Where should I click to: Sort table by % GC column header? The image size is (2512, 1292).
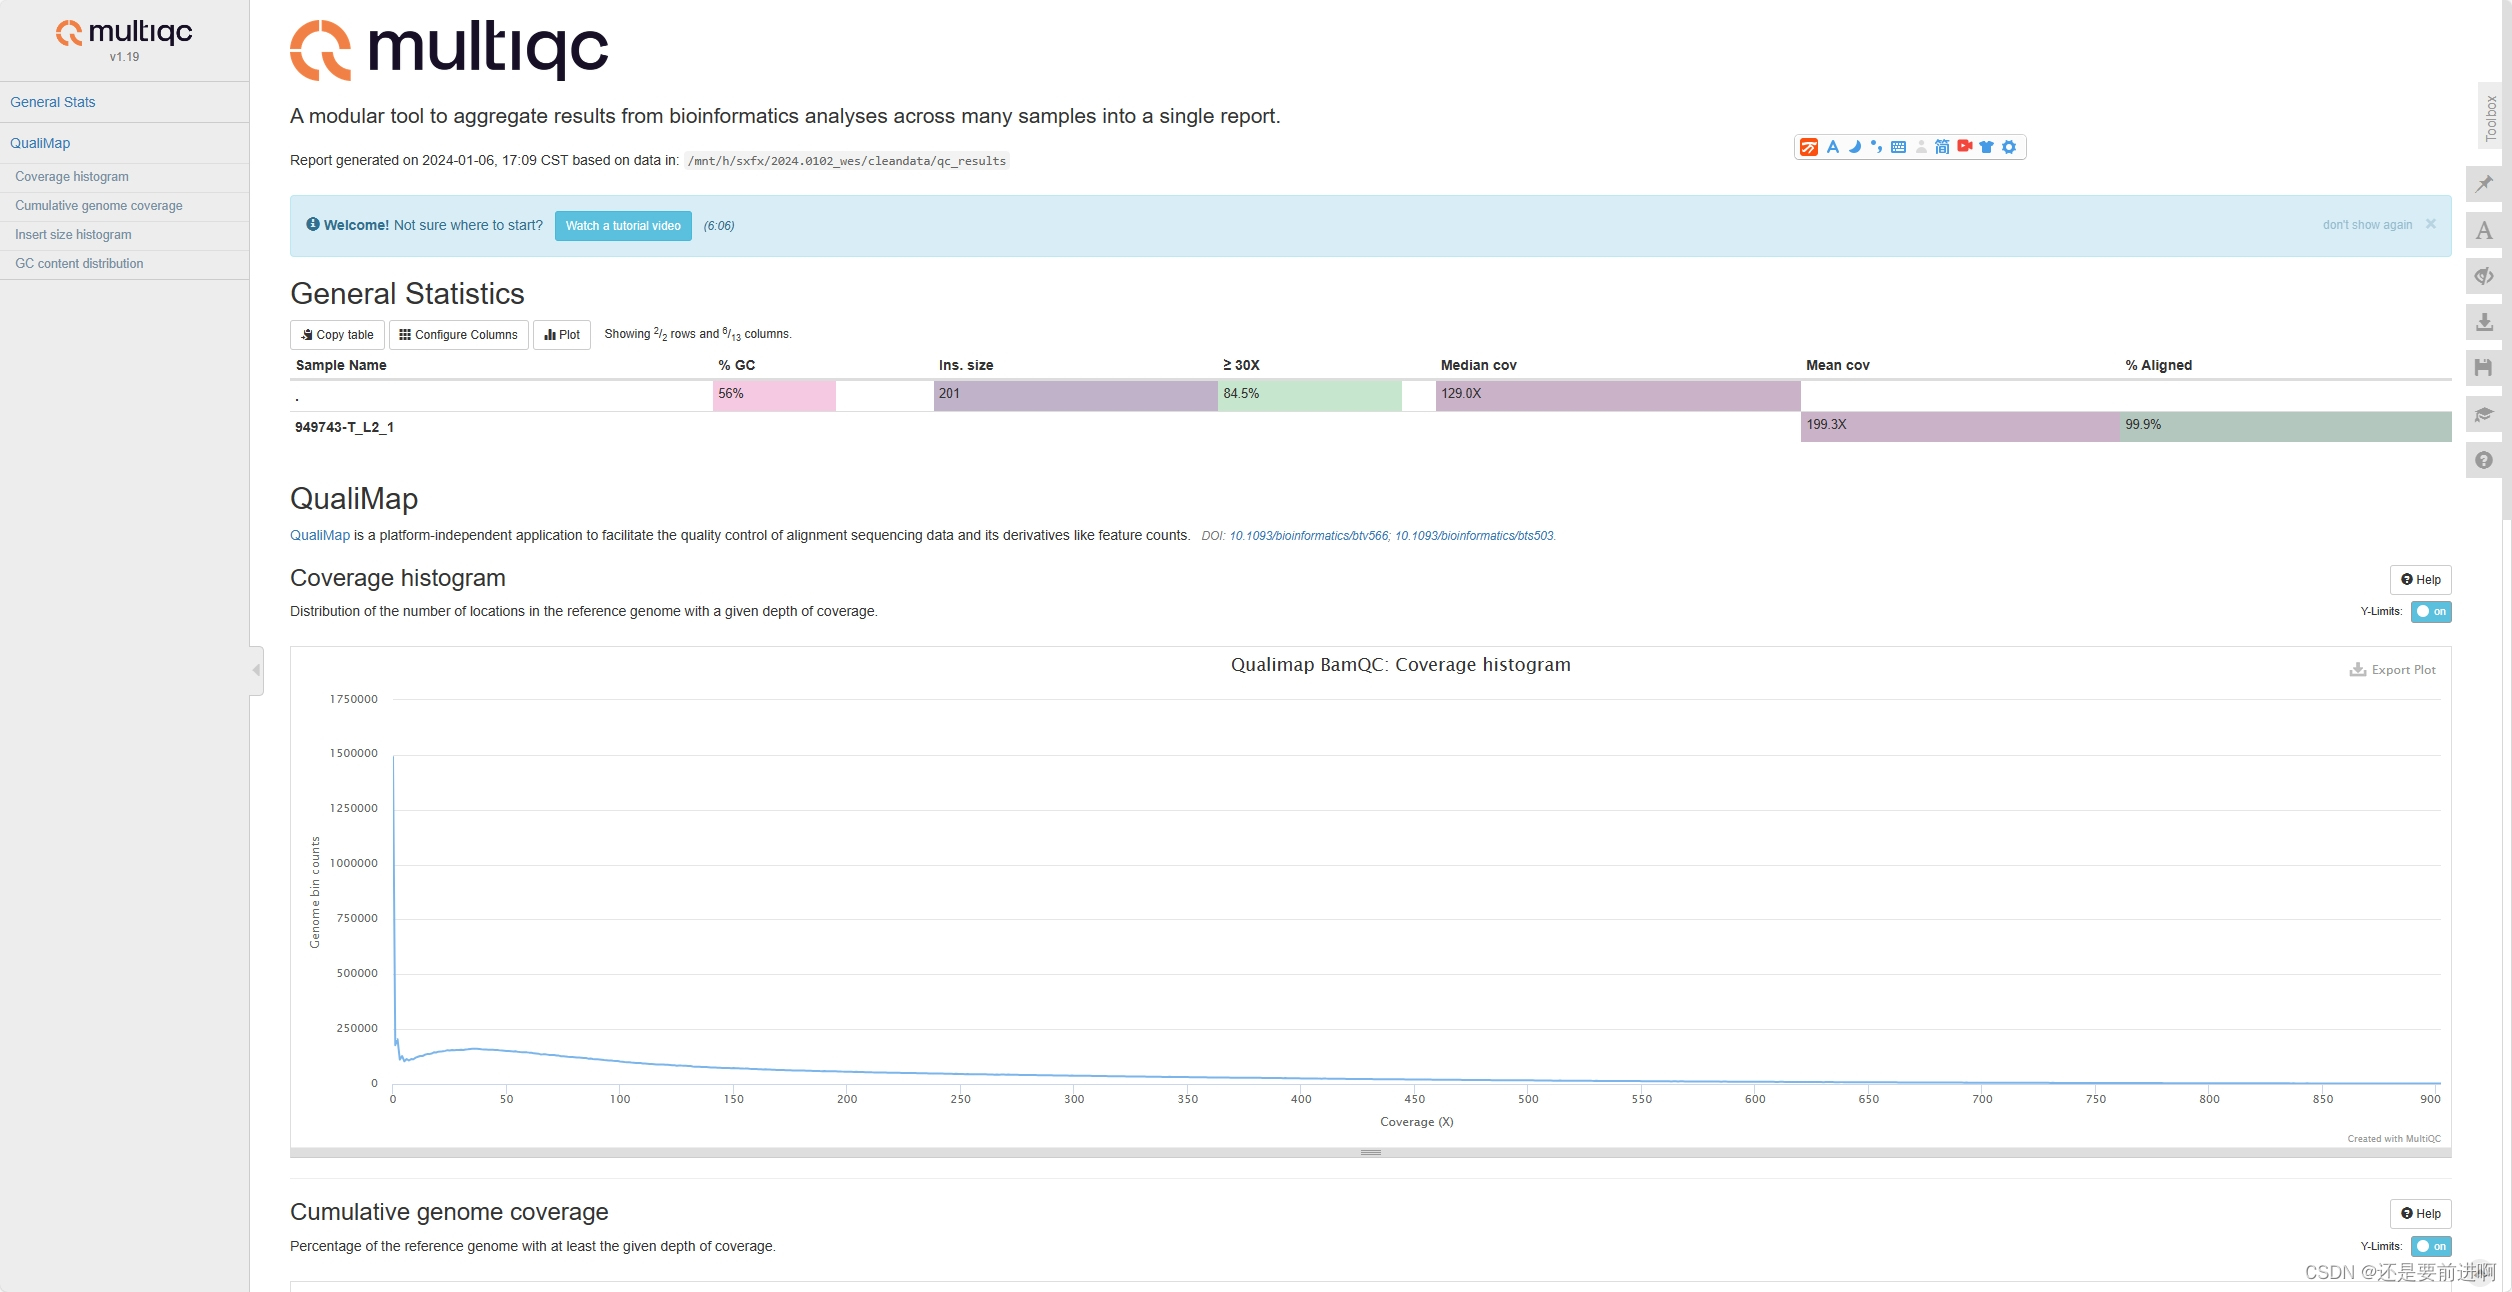pyautogui.click(x=737, y=365)
